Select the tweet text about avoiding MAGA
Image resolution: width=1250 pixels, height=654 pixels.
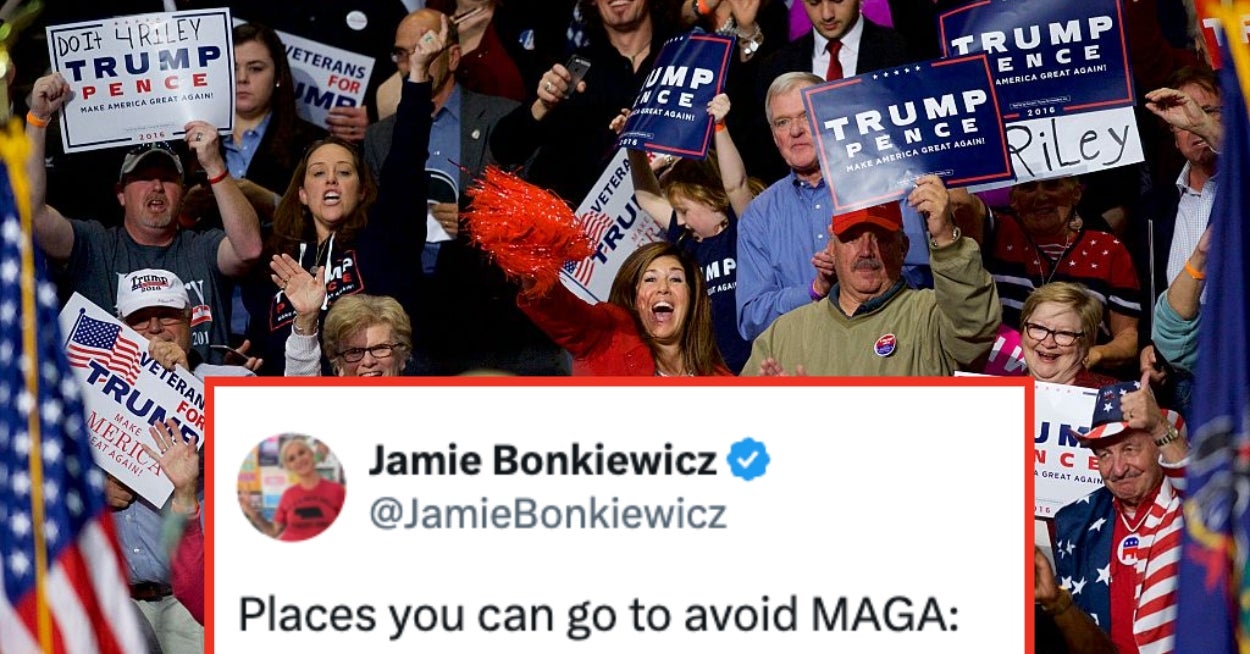598,615
